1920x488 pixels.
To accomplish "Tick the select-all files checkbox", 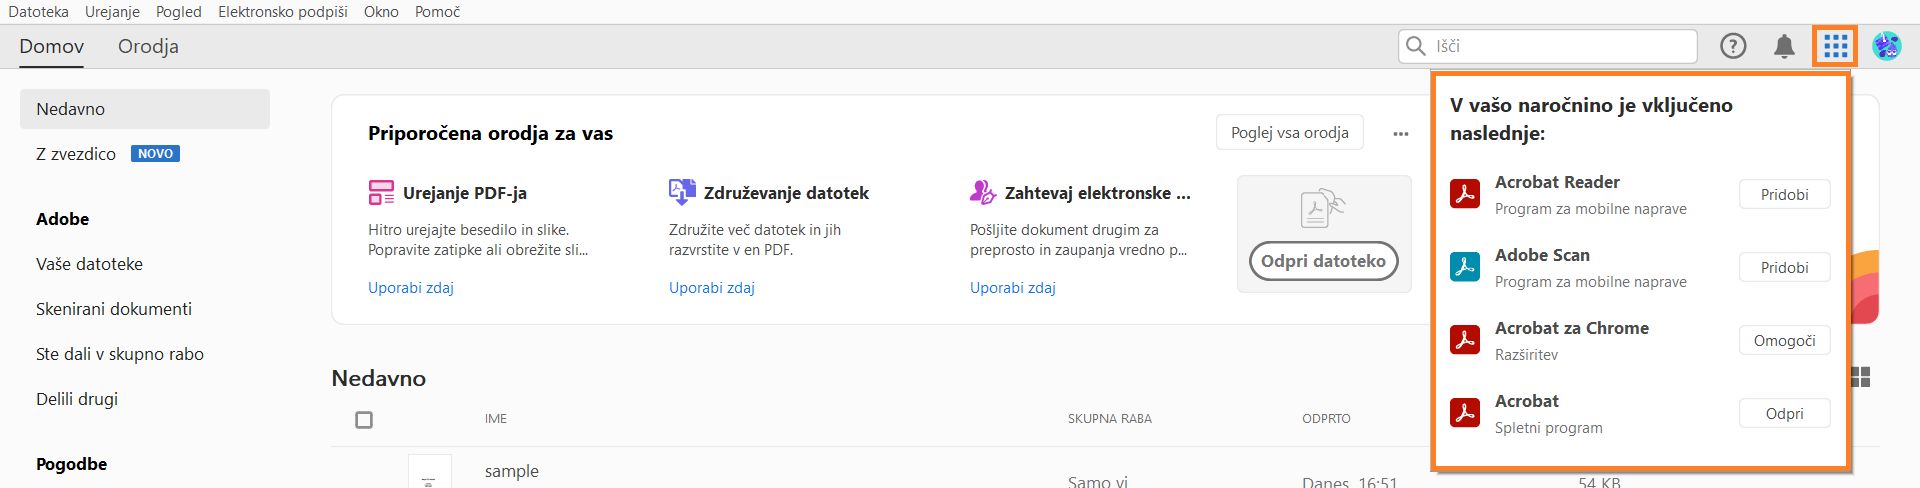I will pyautogui.click(x=364, y=420).
